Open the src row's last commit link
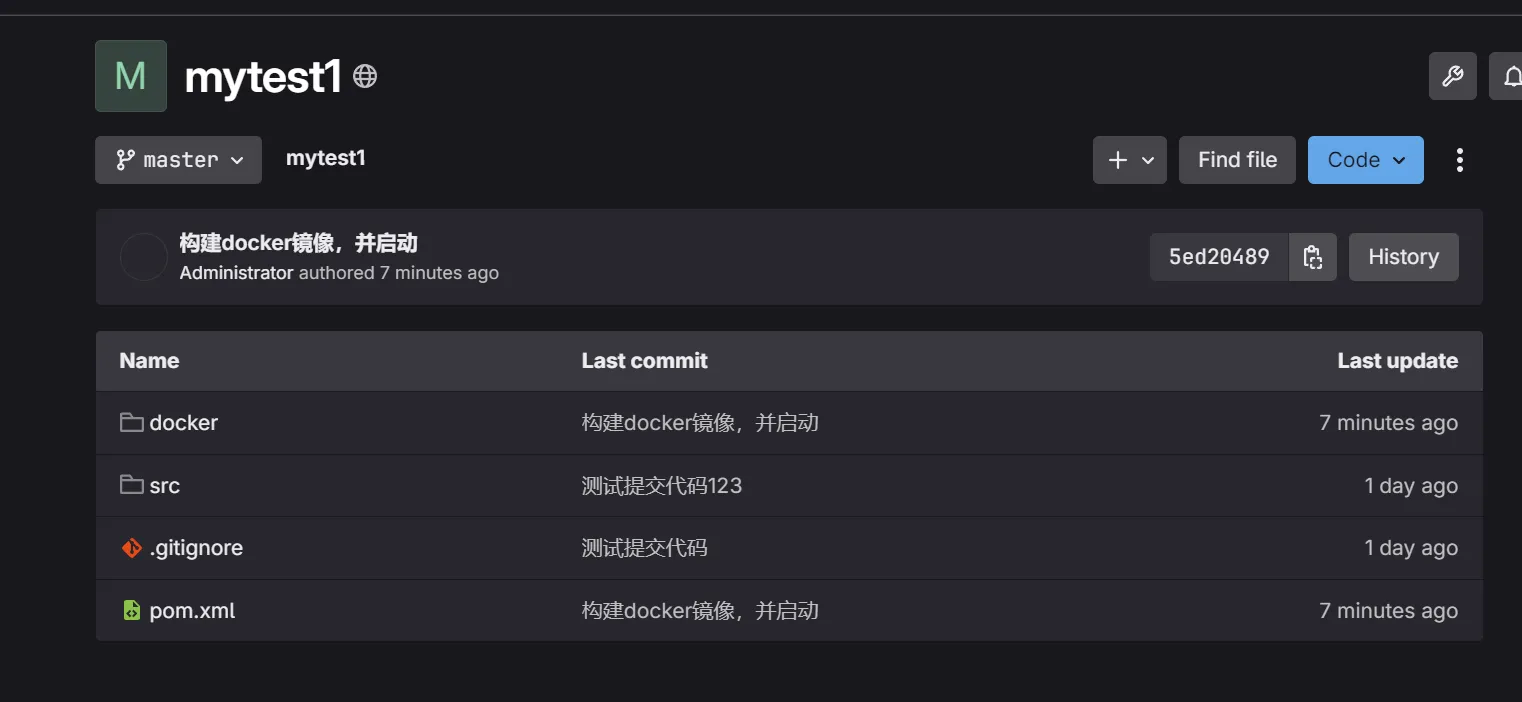1522x702 pixels. tap(662, 486)
